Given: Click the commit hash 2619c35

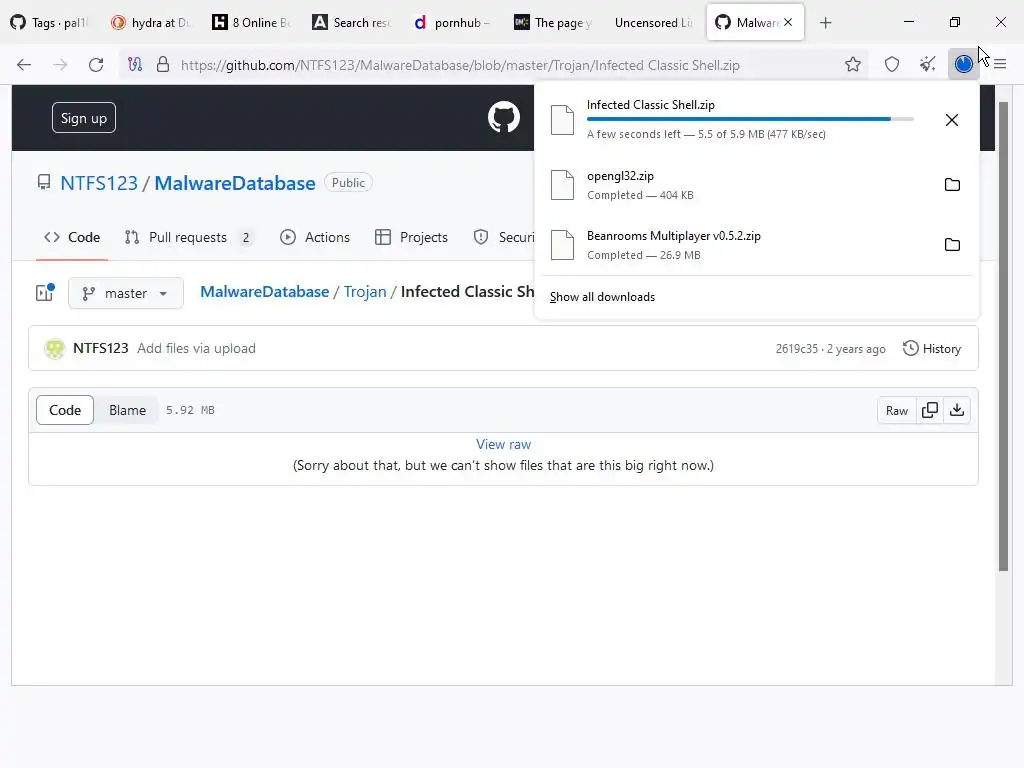Looking at the screenshot, I should pyautogui.click(x=797, y=349).
